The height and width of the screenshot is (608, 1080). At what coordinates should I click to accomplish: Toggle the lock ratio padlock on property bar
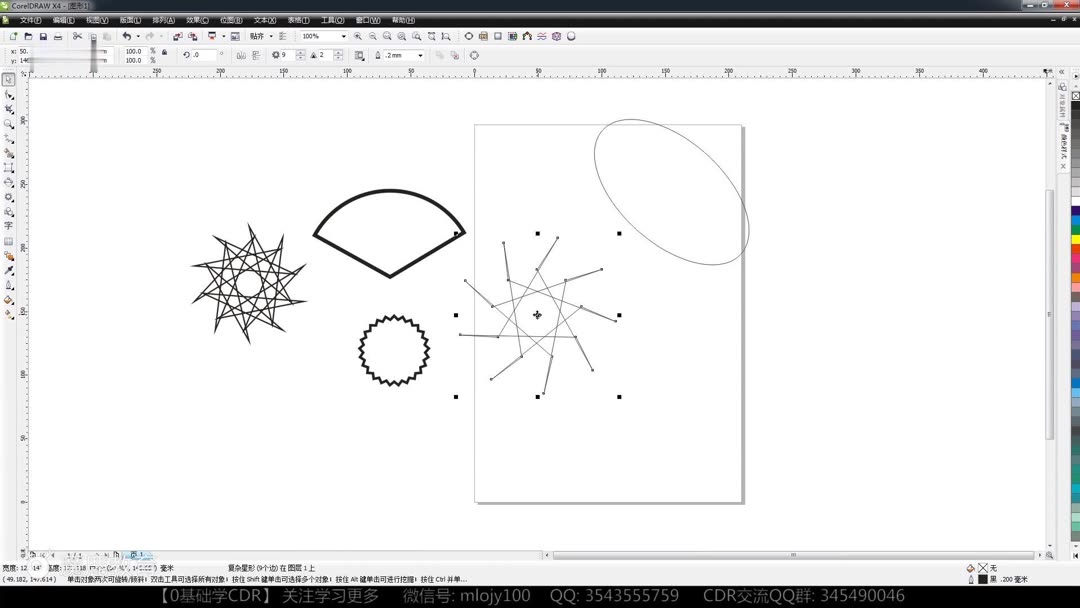[165, 52]
